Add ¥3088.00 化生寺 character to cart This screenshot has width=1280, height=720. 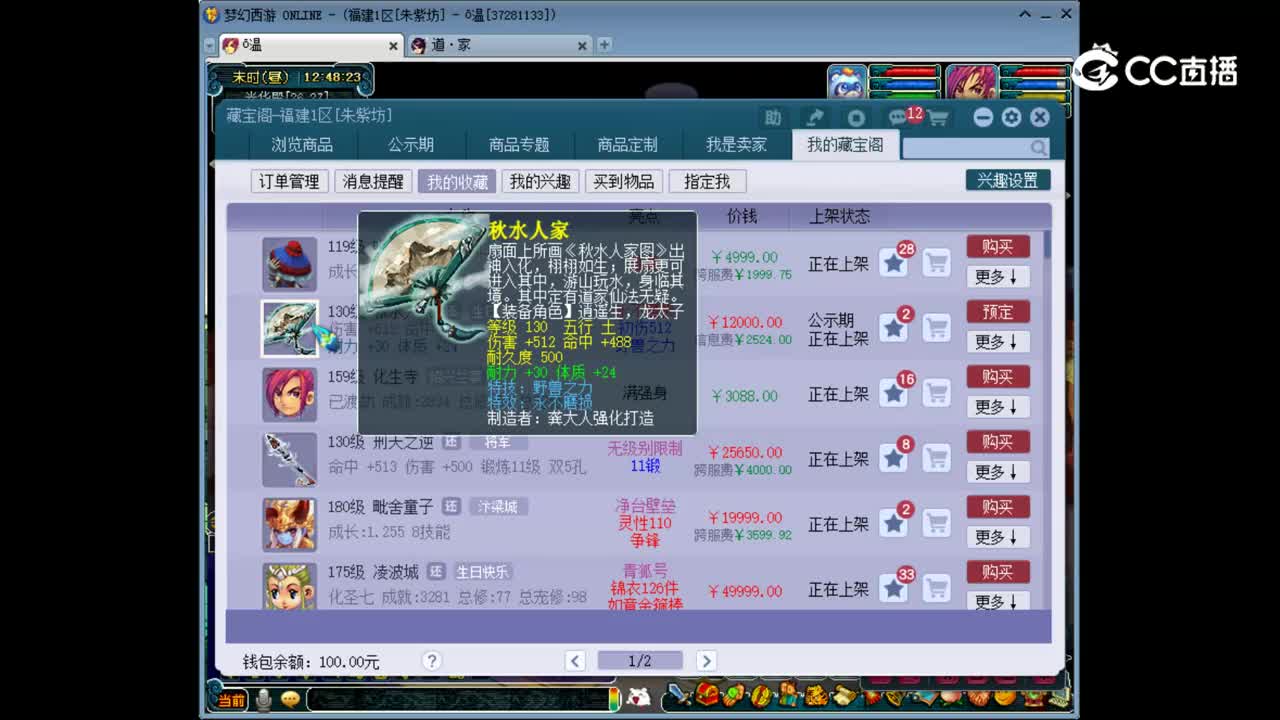point(936,393)
